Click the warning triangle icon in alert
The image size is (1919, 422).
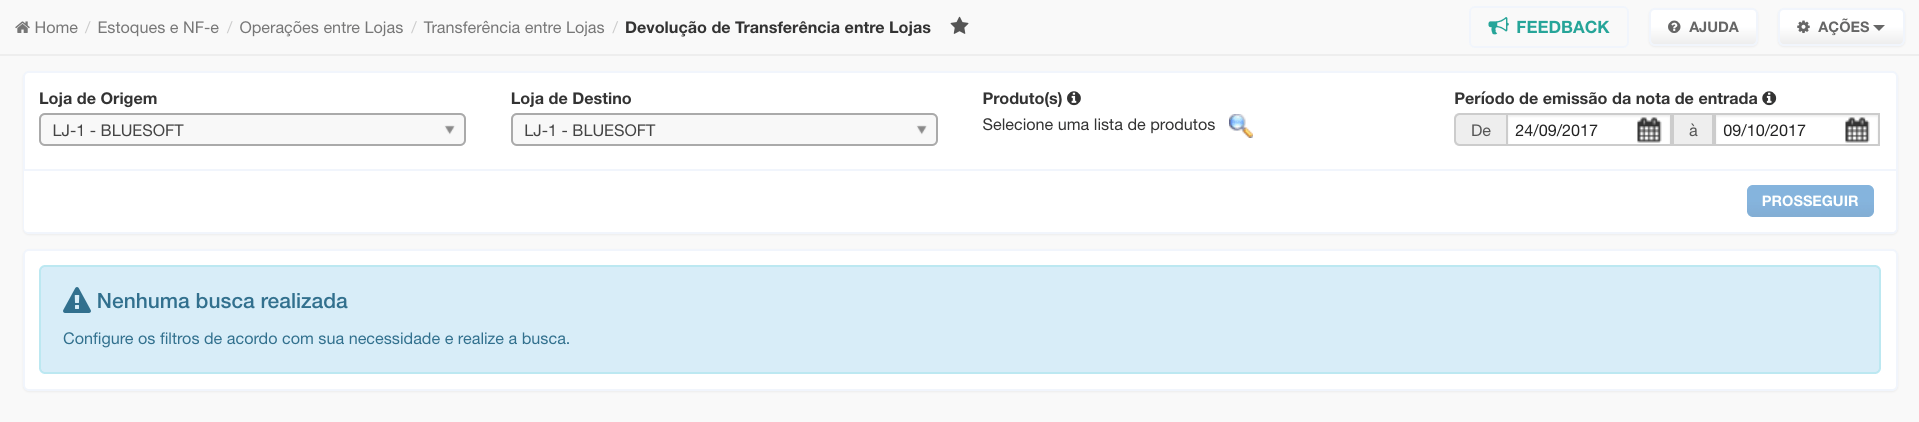pyautogui.click(x=77, y=300)
